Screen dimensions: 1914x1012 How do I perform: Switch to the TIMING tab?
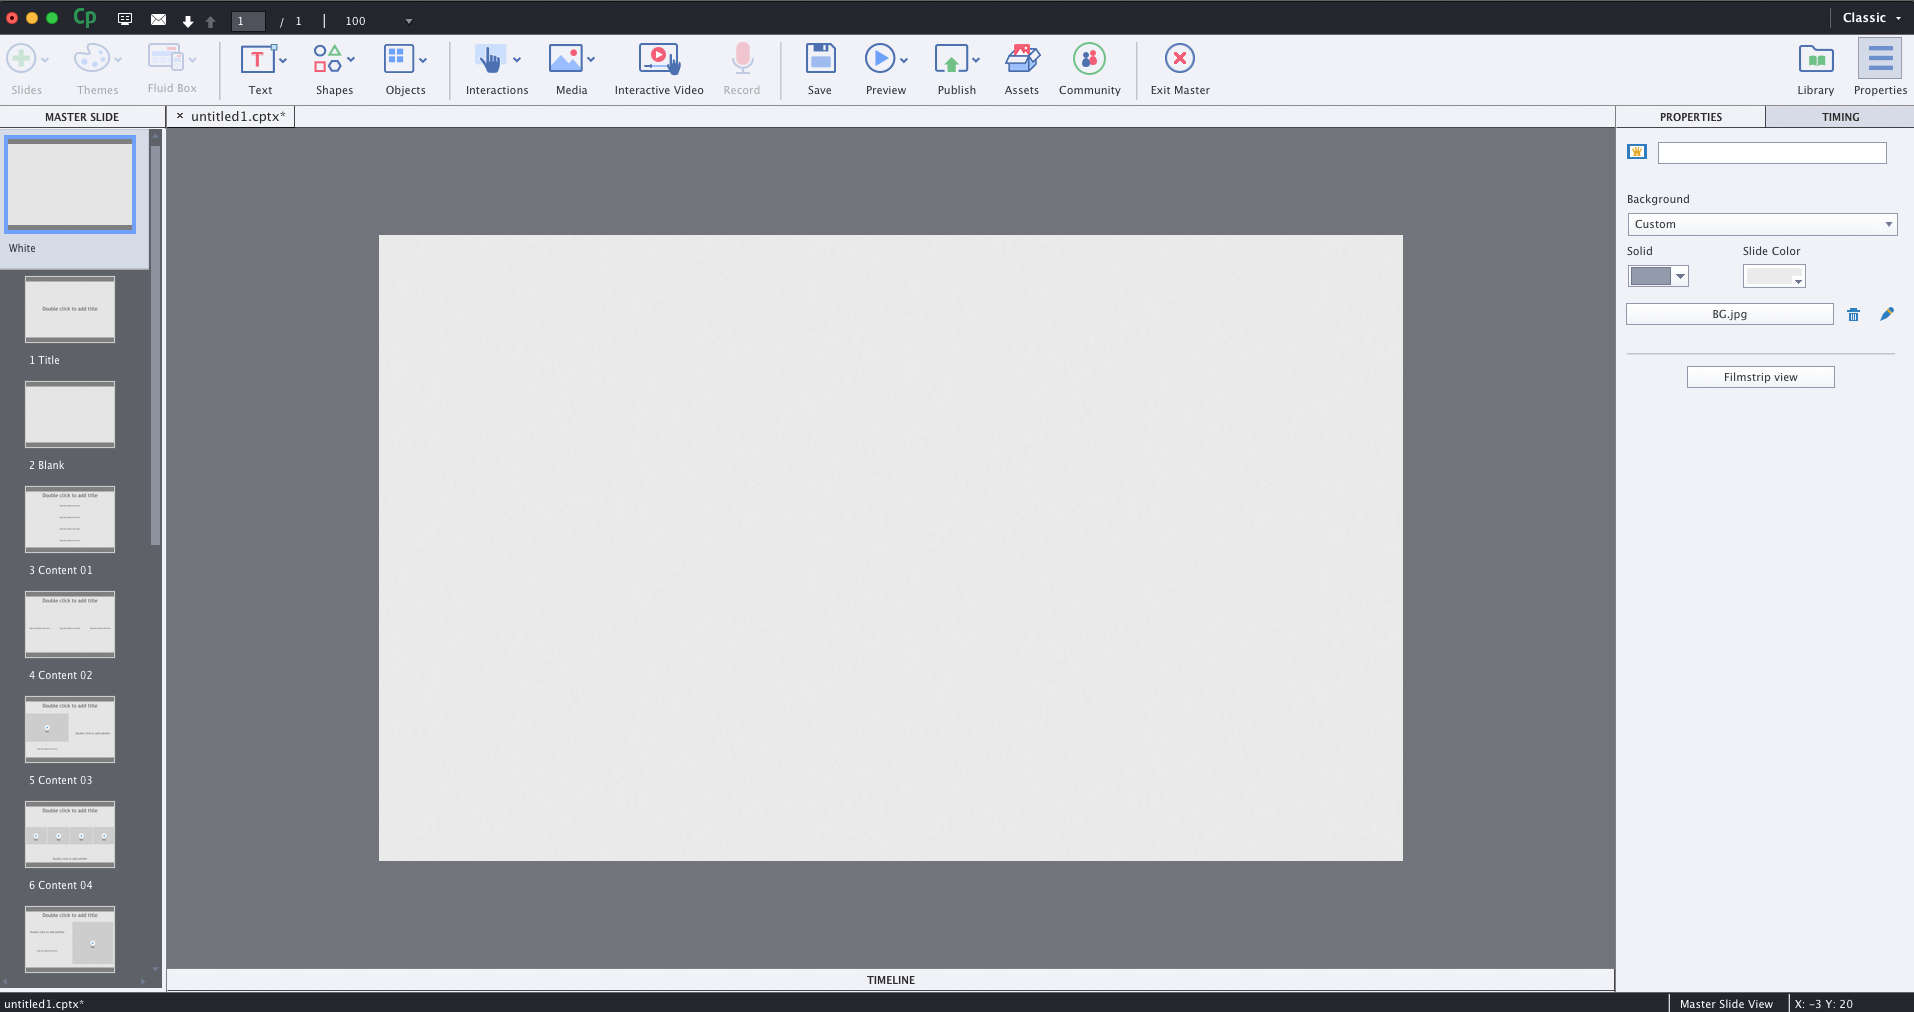point(1839,117)
